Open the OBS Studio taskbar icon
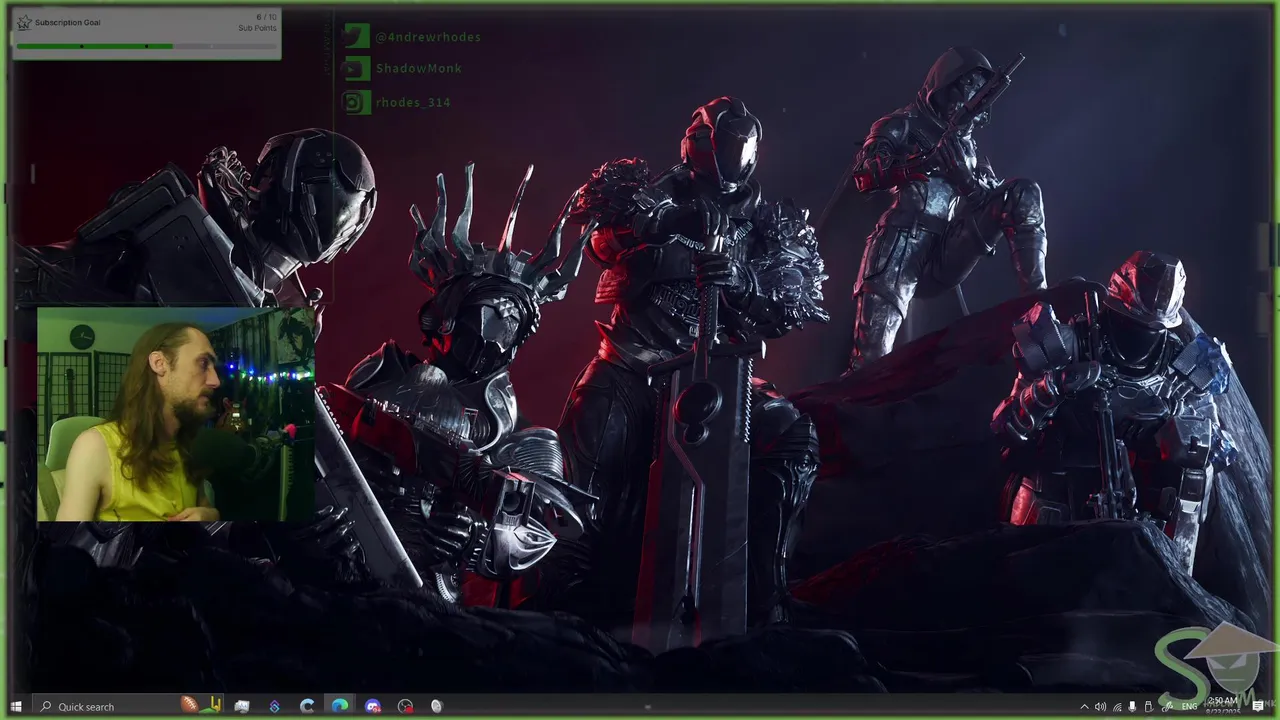Viewport: 1280px width, 720px height. tap(405, 706)
